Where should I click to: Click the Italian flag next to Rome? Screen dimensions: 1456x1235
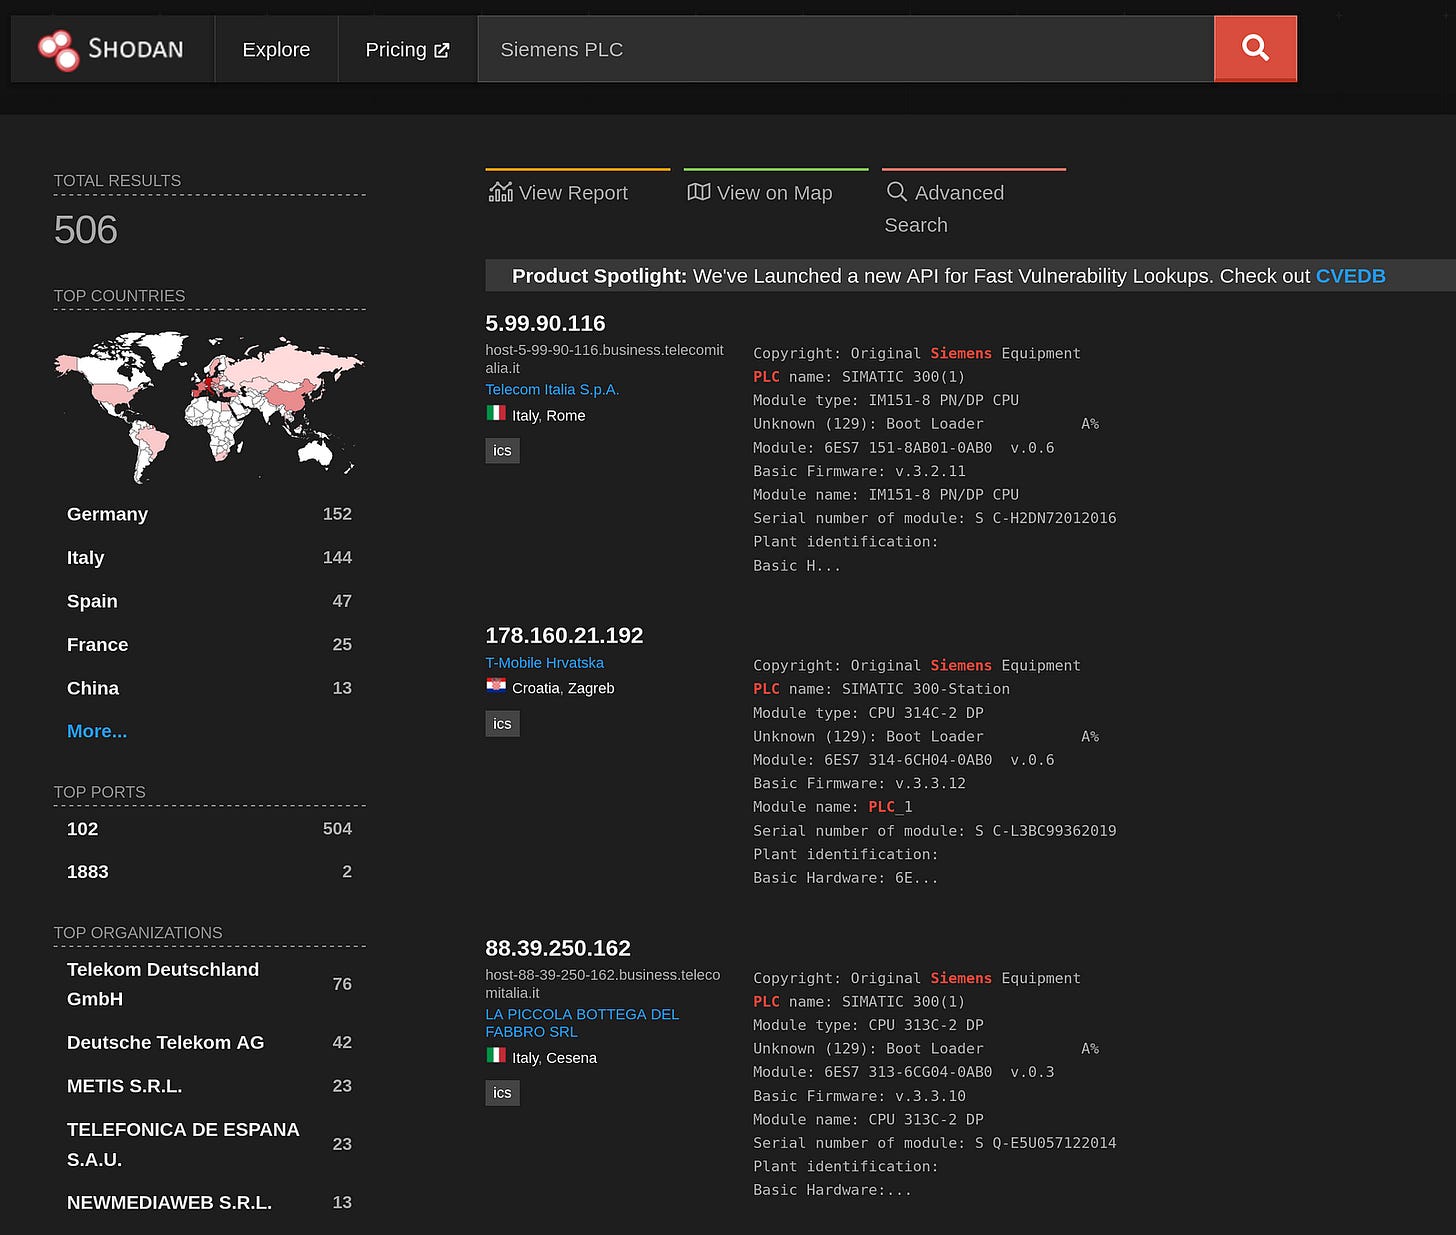pos(495,413)
